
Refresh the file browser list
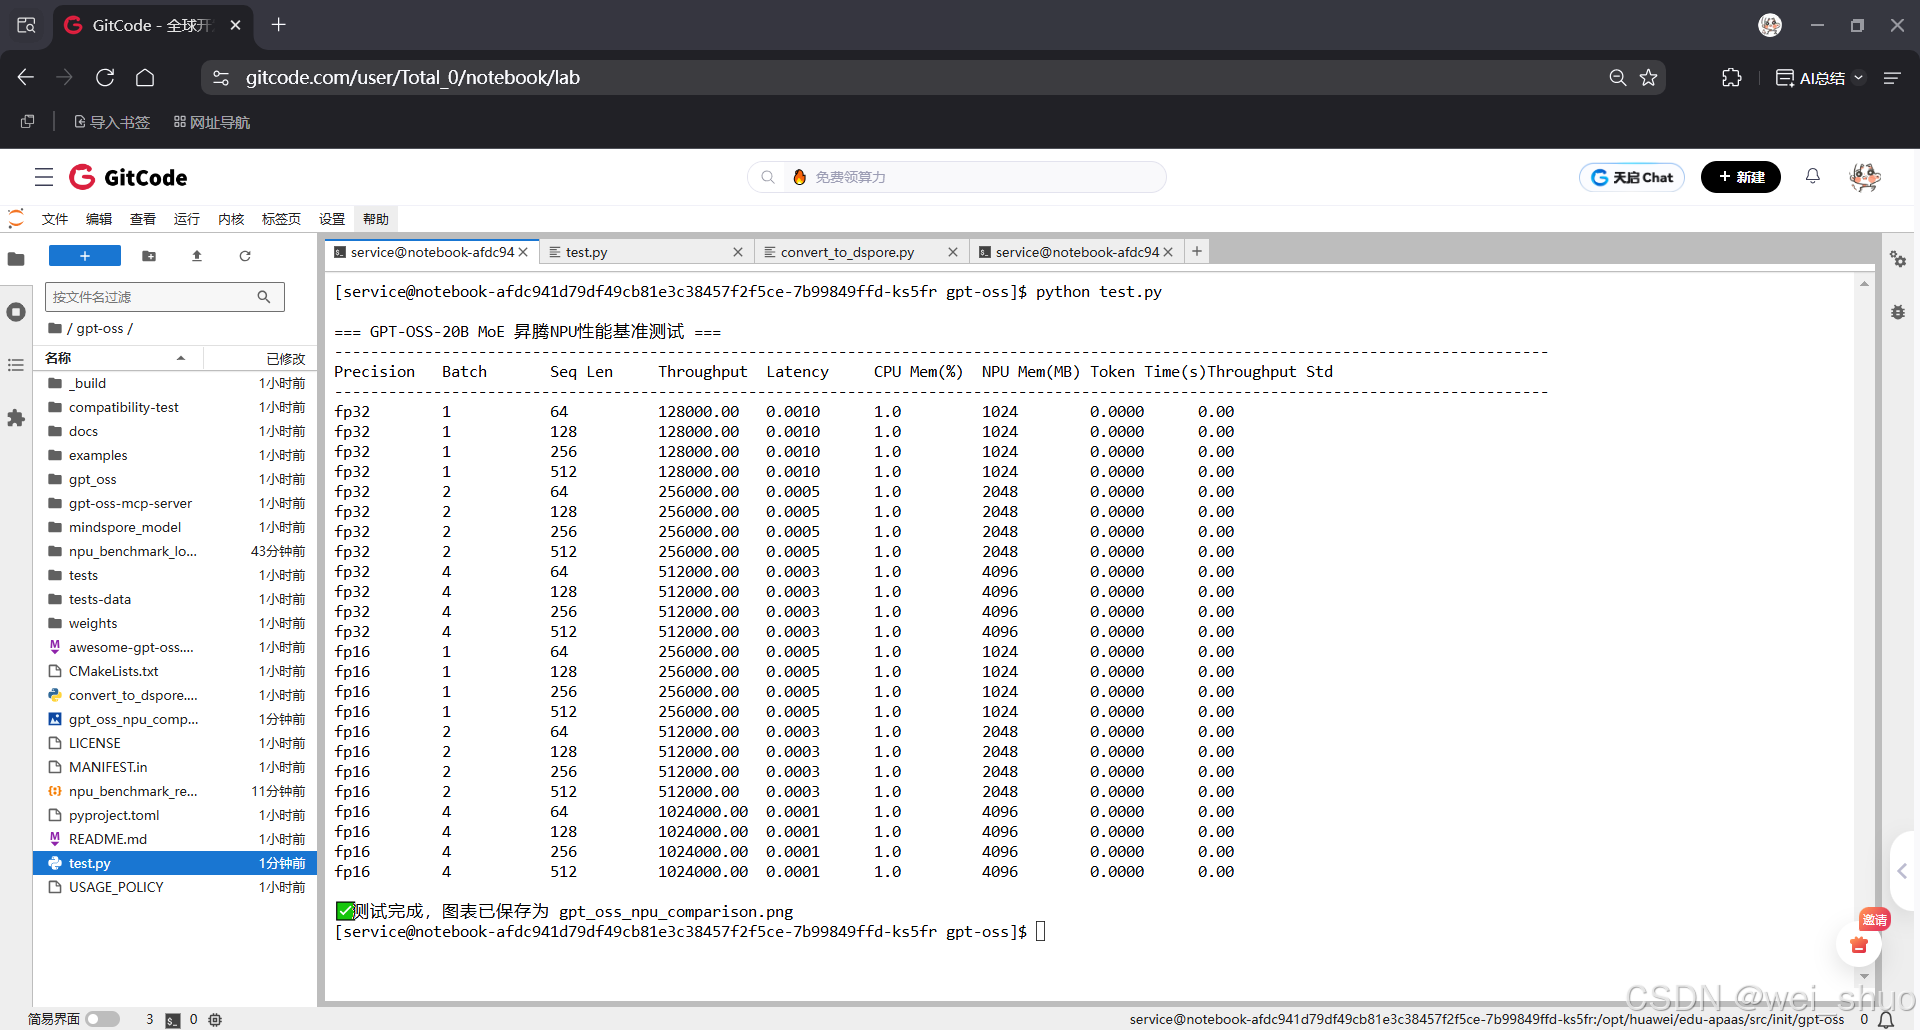click(245, 256)
